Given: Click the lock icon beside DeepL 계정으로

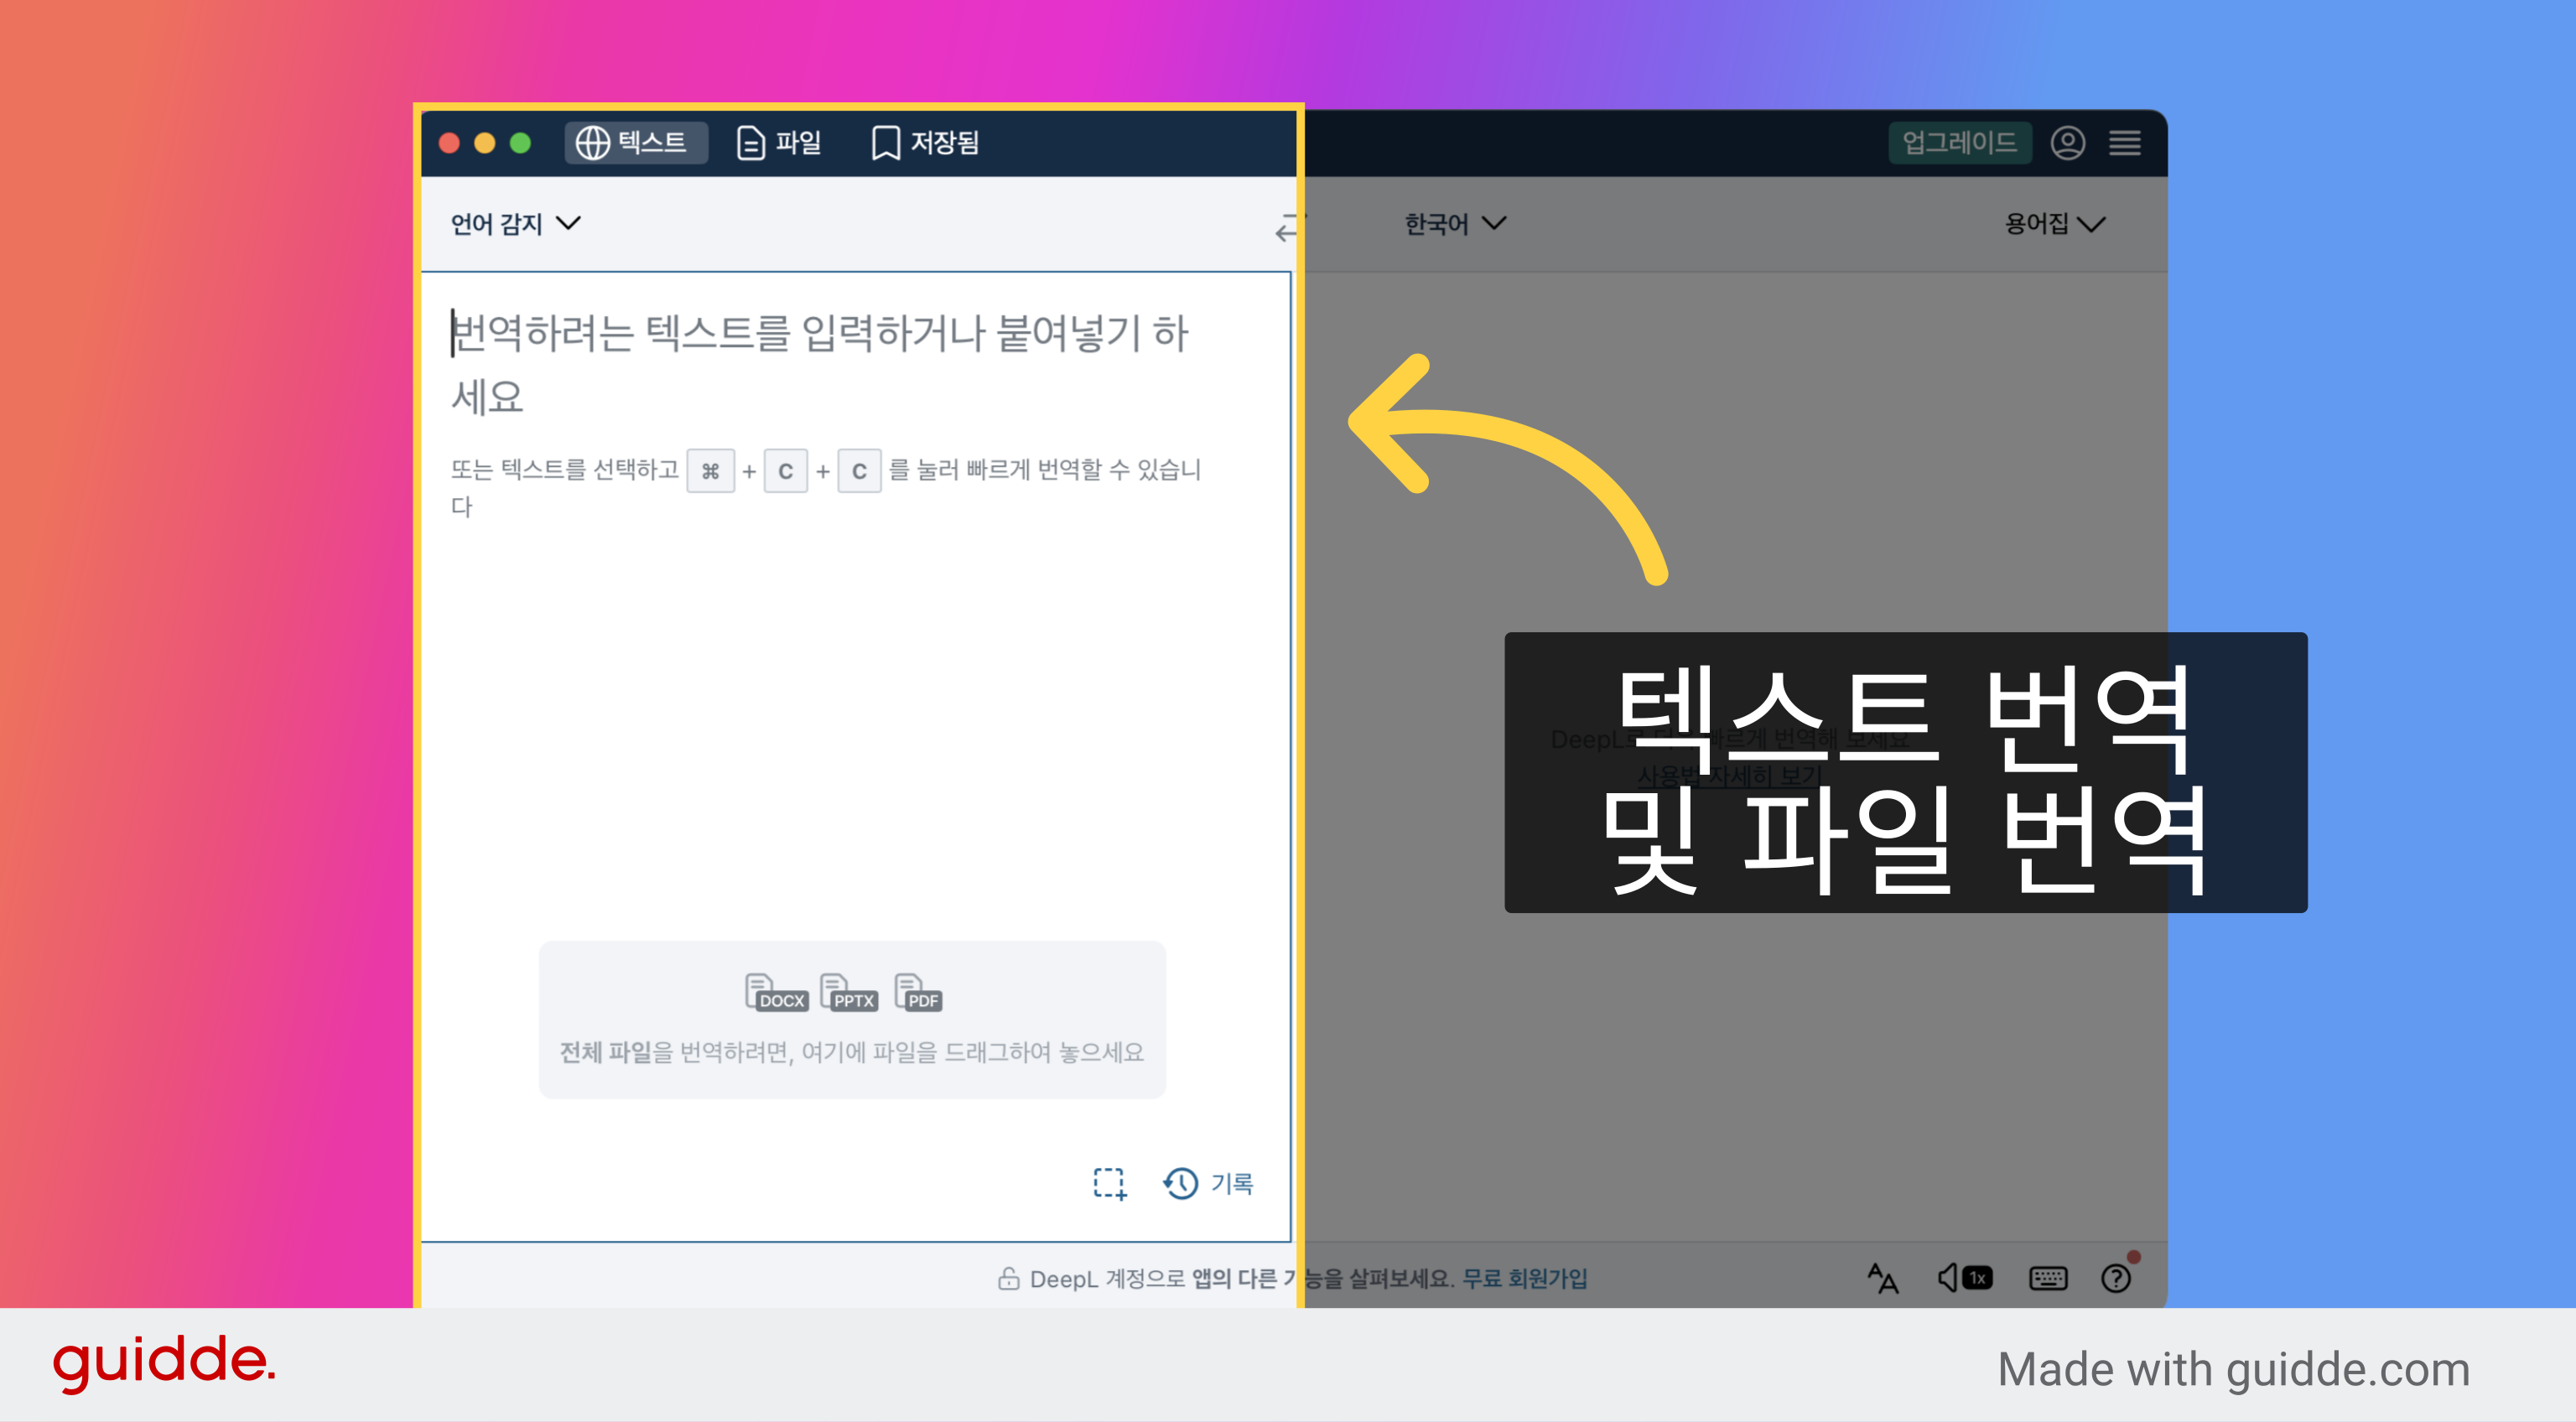Looking at the screenshot, I should click(x=1008, y=1278).
